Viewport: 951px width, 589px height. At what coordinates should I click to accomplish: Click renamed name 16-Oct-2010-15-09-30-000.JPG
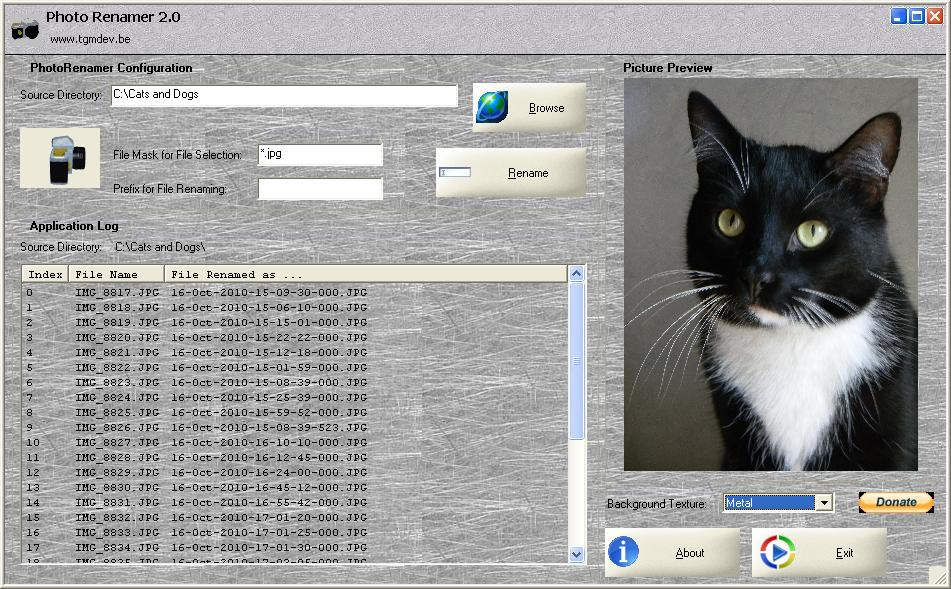269,292
